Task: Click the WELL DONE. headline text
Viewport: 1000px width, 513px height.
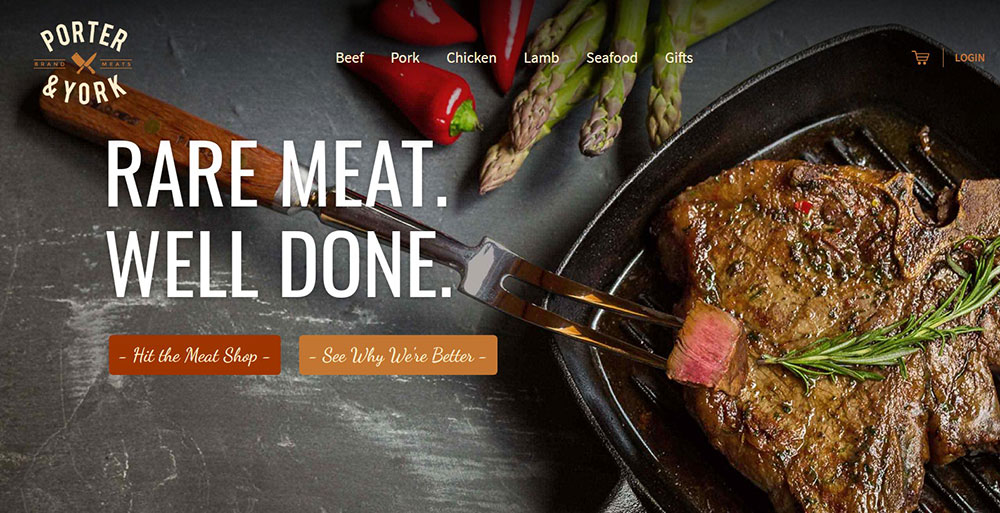Action: (279, 263)
